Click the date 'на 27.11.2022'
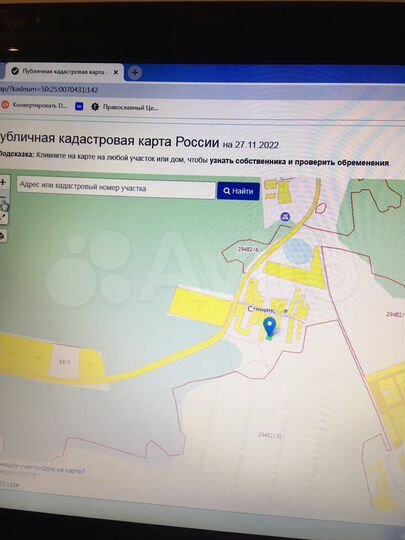Viewport: 405px width, 540px height. pyautogui.click(x=251, y=145)
